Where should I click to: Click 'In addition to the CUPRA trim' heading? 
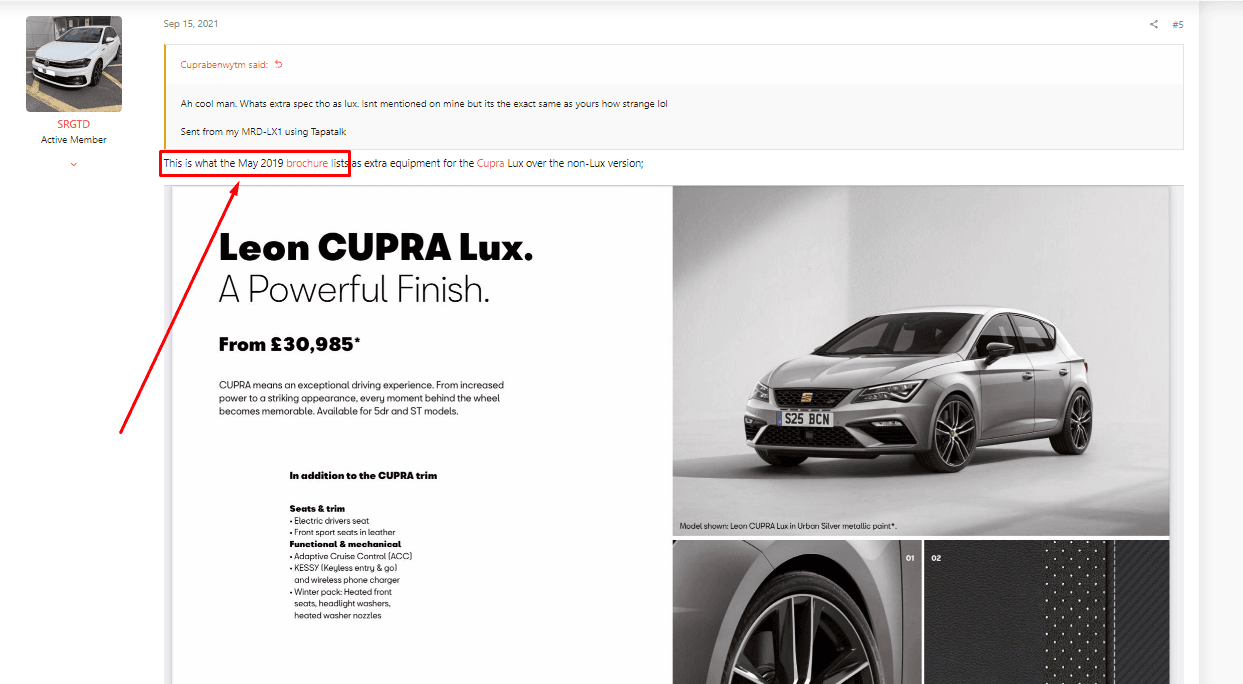pyautogui.click(x=363, y=476)
